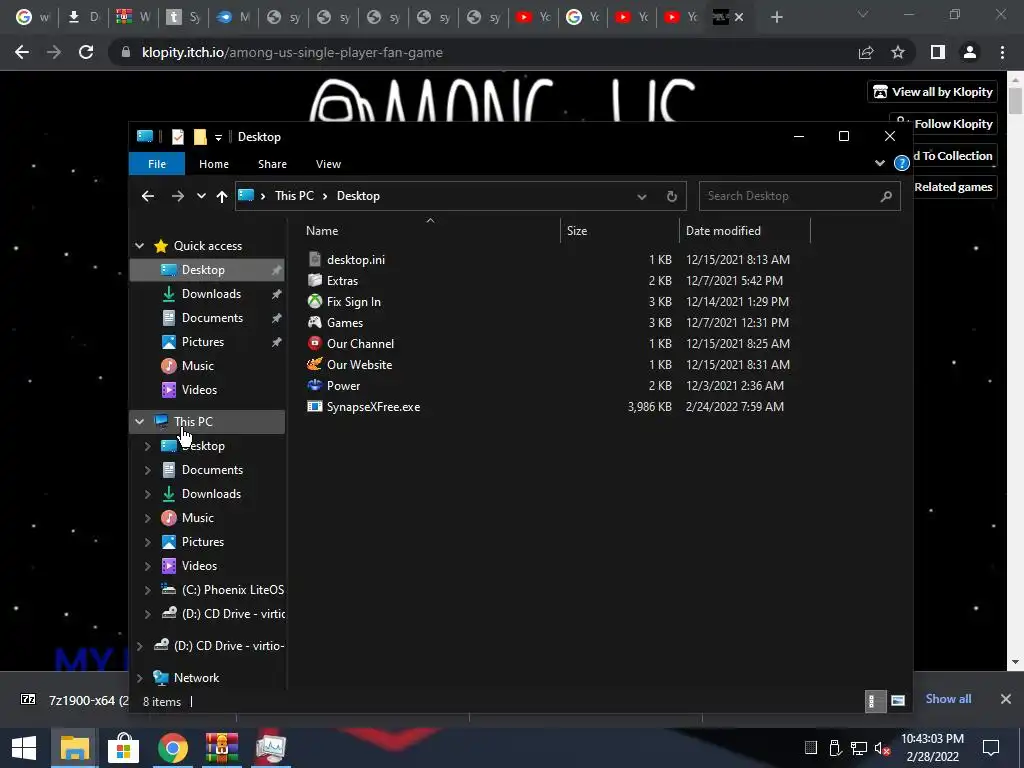Open File Explorer help
This screenshot has width=1024, height=768.
click(x=901, y=163)
